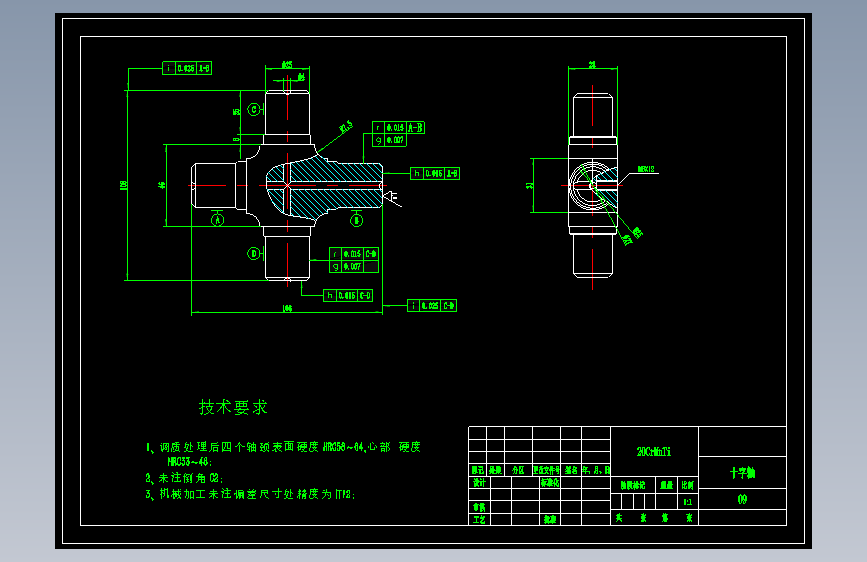Image resolution: width=867 pixels, height=562 pixels.
Task: Click the 108 vertical dimension text
Action: pos(123,185)
